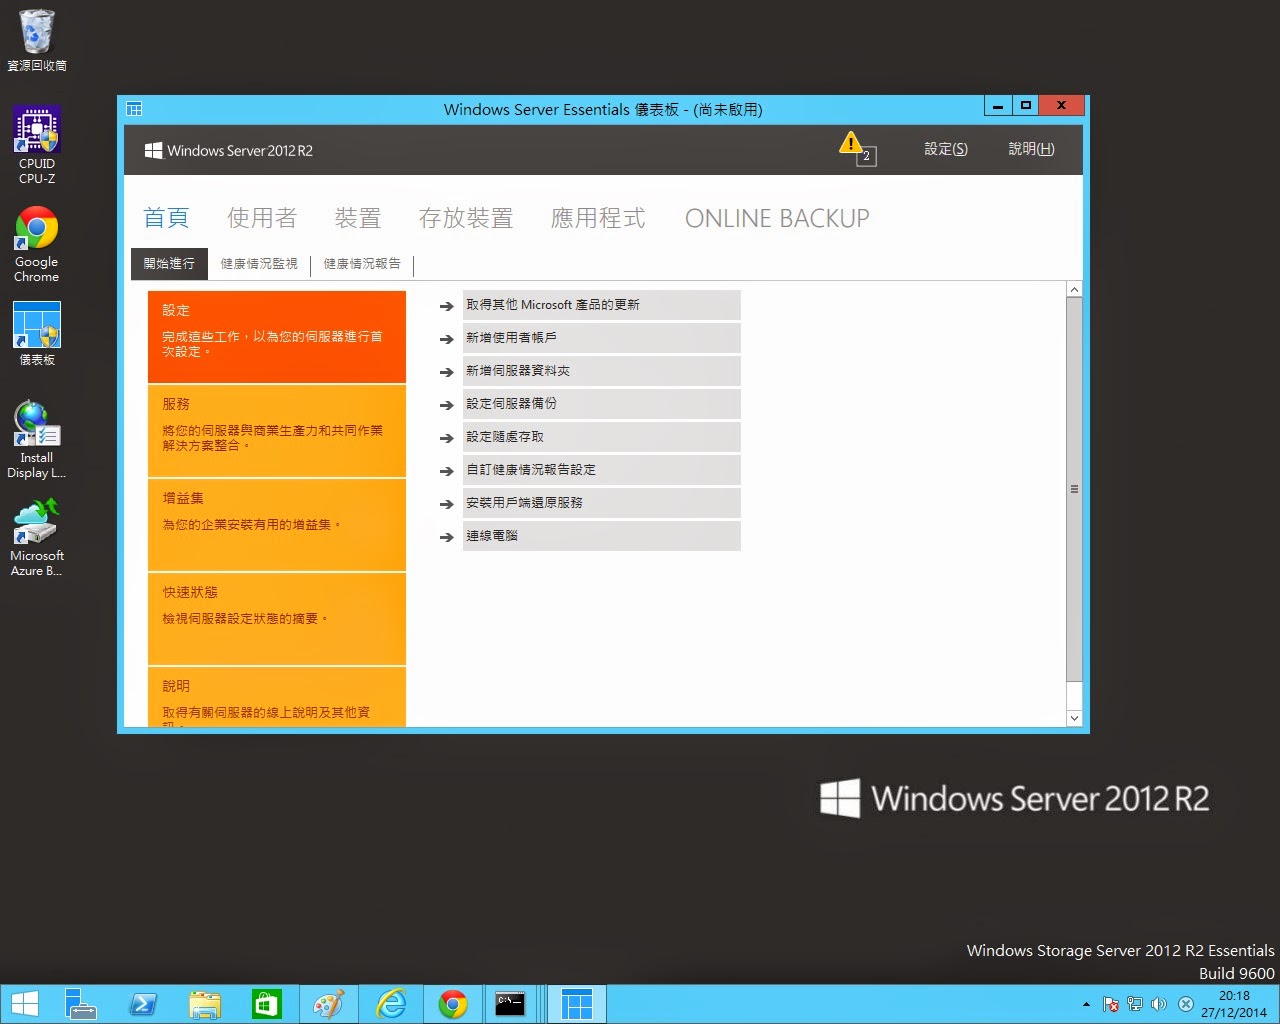Click the active Dashboard taskbar button

[577, 1004]
